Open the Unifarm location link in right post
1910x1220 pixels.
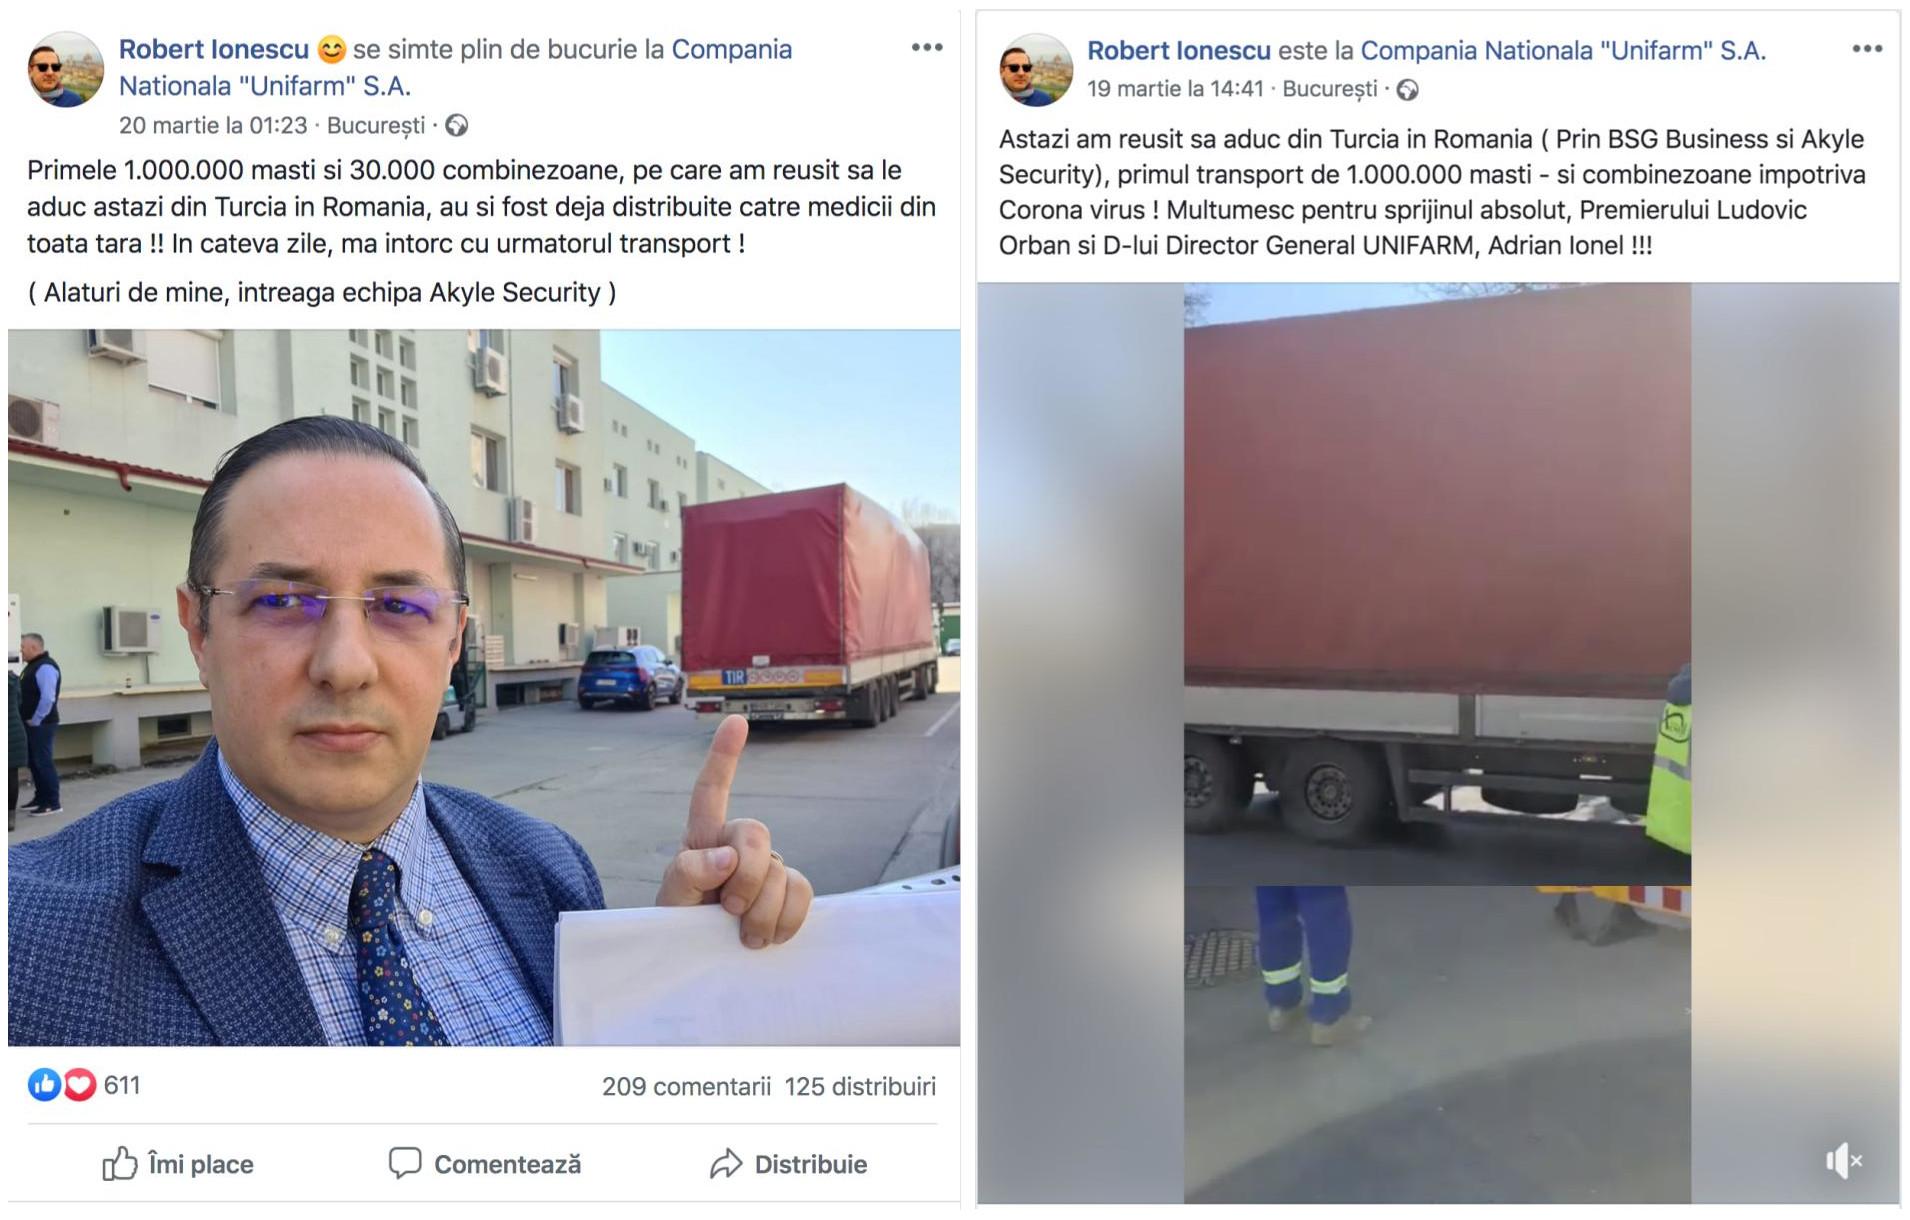point(1563,50)
